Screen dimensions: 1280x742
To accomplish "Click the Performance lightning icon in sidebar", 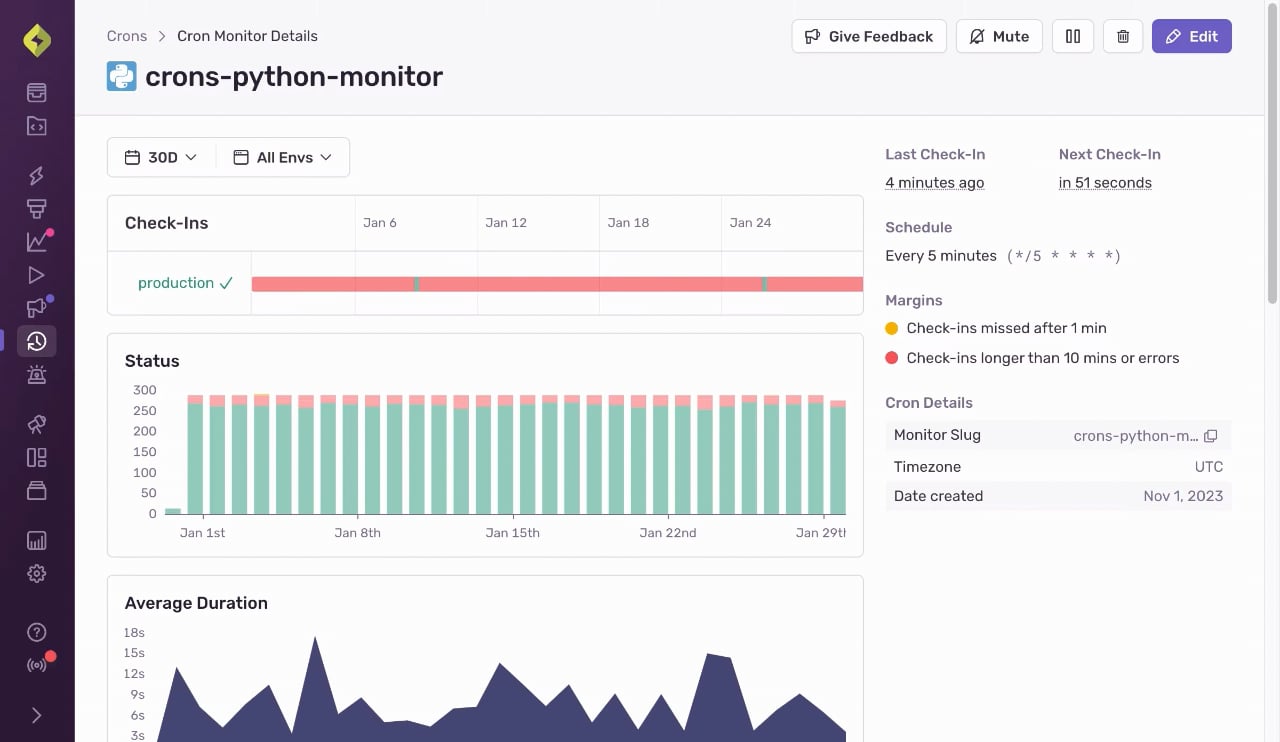I will click(x=37, y=176).
